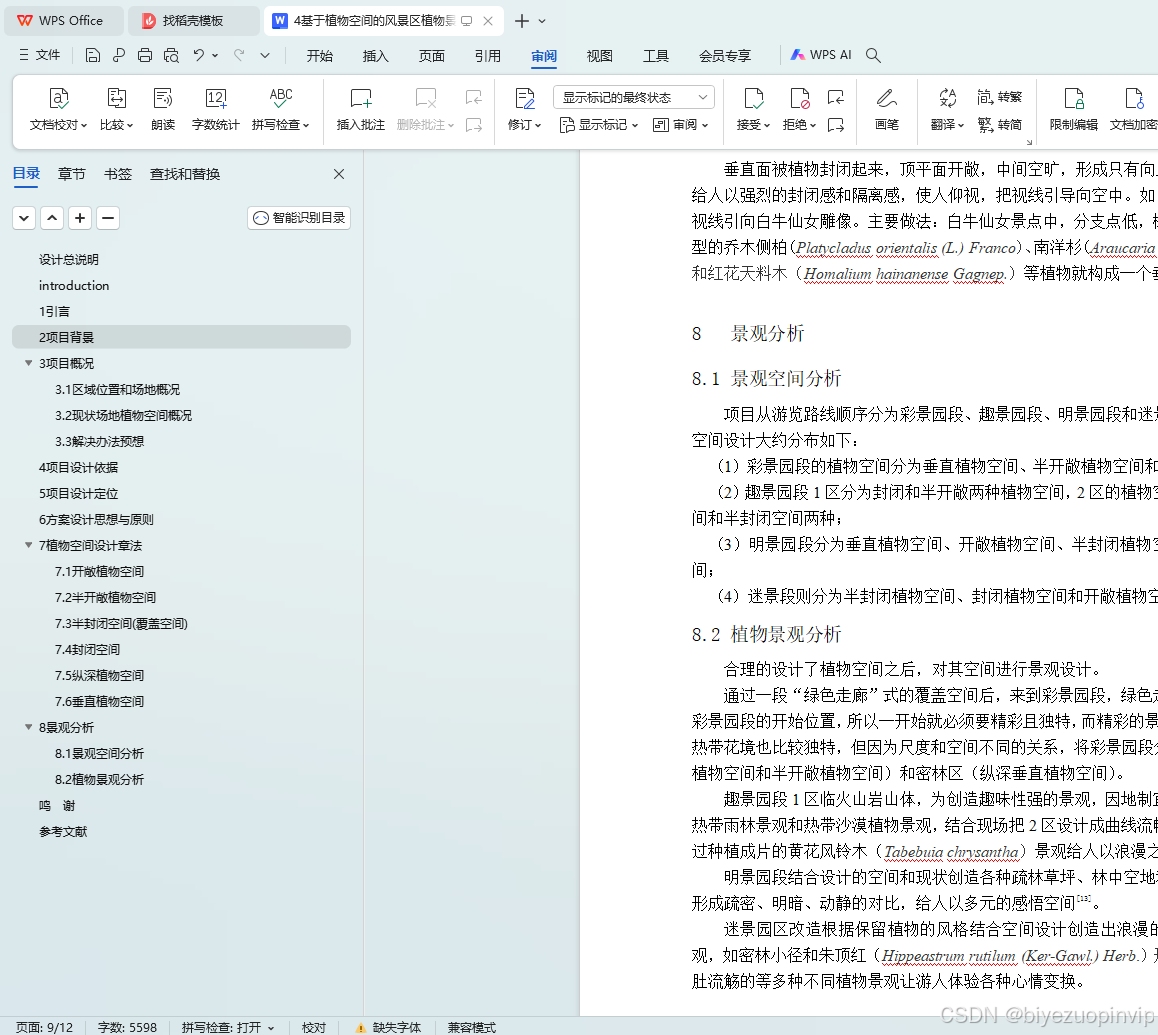The width and height of the screenshot is (1158, 1035).
Task: Click the plus button to promote outline level
Action: [80, 218]
